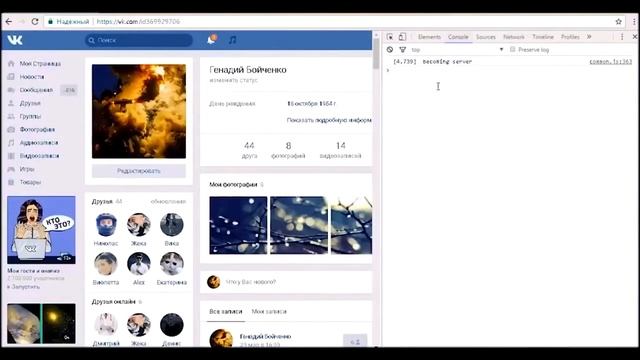Open friend Alex avatar

[x=139, y=264]
